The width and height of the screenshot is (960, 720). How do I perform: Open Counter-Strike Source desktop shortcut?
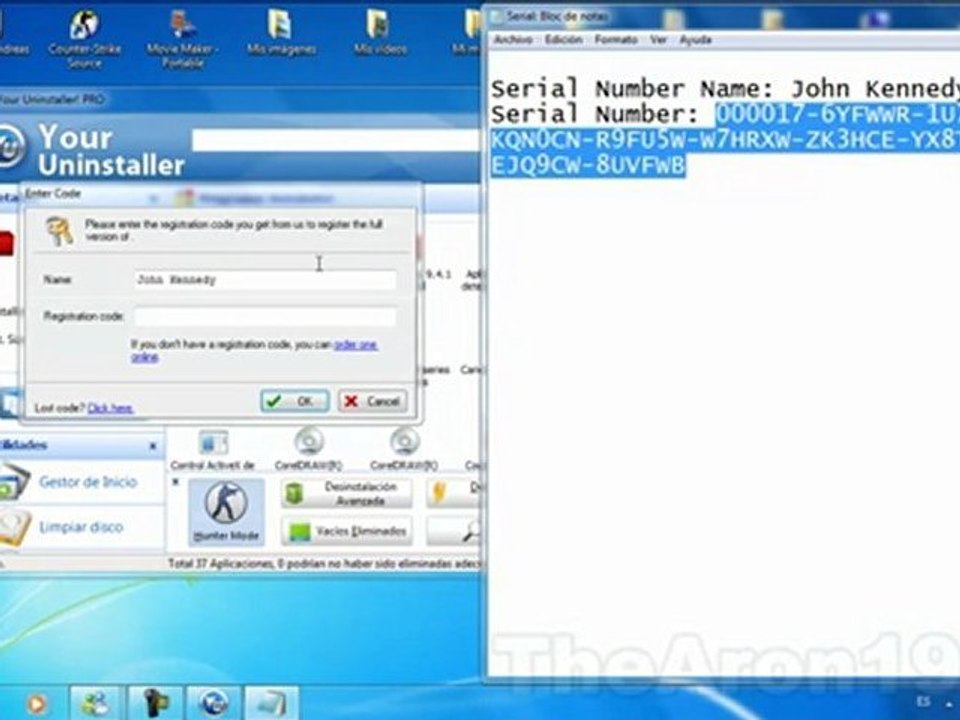tap(84, 39)
